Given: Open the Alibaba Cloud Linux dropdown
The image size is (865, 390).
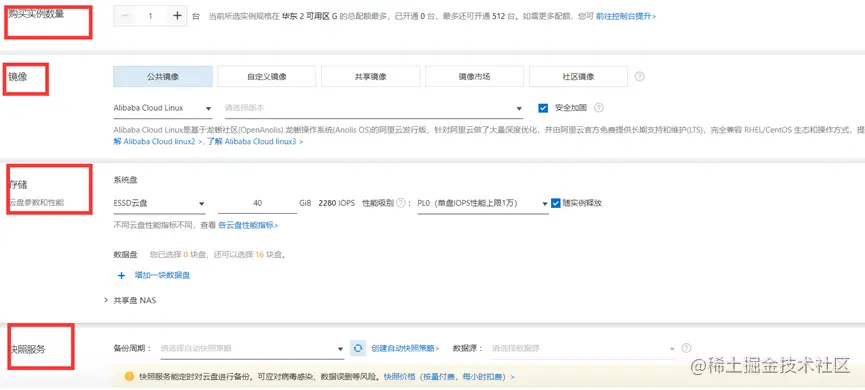Looking at the screenshot, I should [163, 108].
